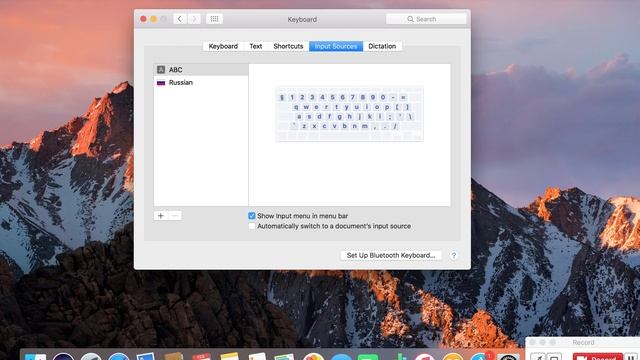Image resolution: width=640 pixels, height=360 pixels.
Task: Toggle Show Input menu in menu bar
Action: coord(252,216)
